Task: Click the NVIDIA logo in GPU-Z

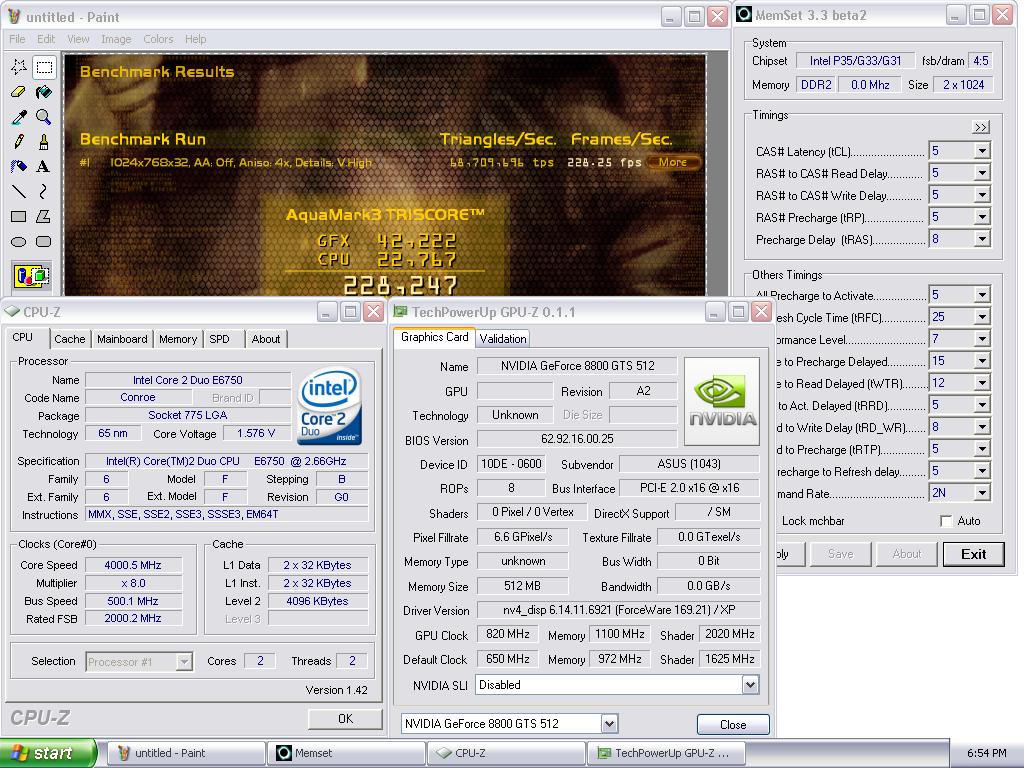Action: pyautogui.click(x=722, y=401)
